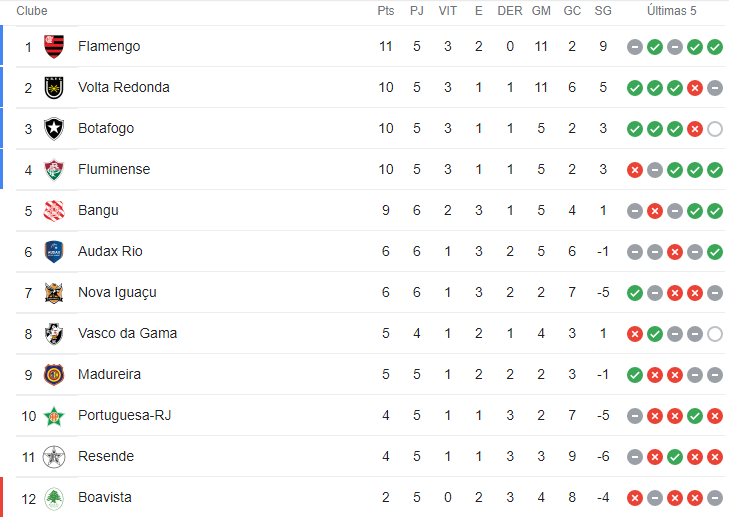Open the Nova Iguaçu team name
The height and width of the screenshot is (517, 729).
tap(117, 292)
